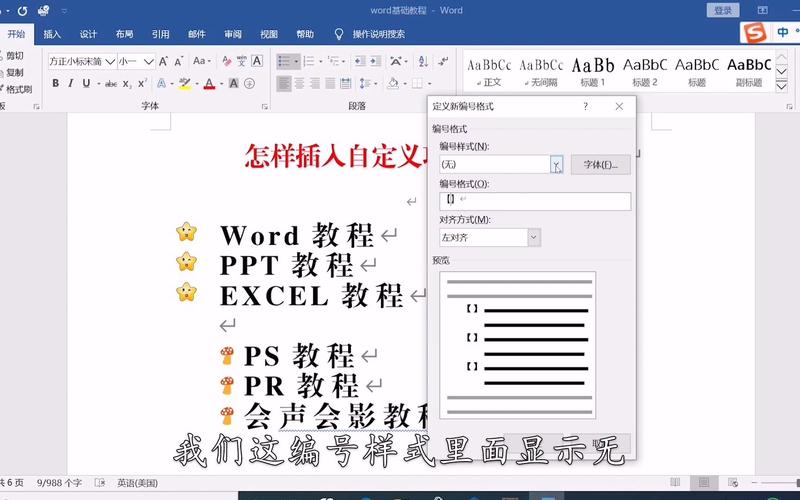Click the dialog help question mark
This screenshot has height=500, width=800.
point(586,107)
